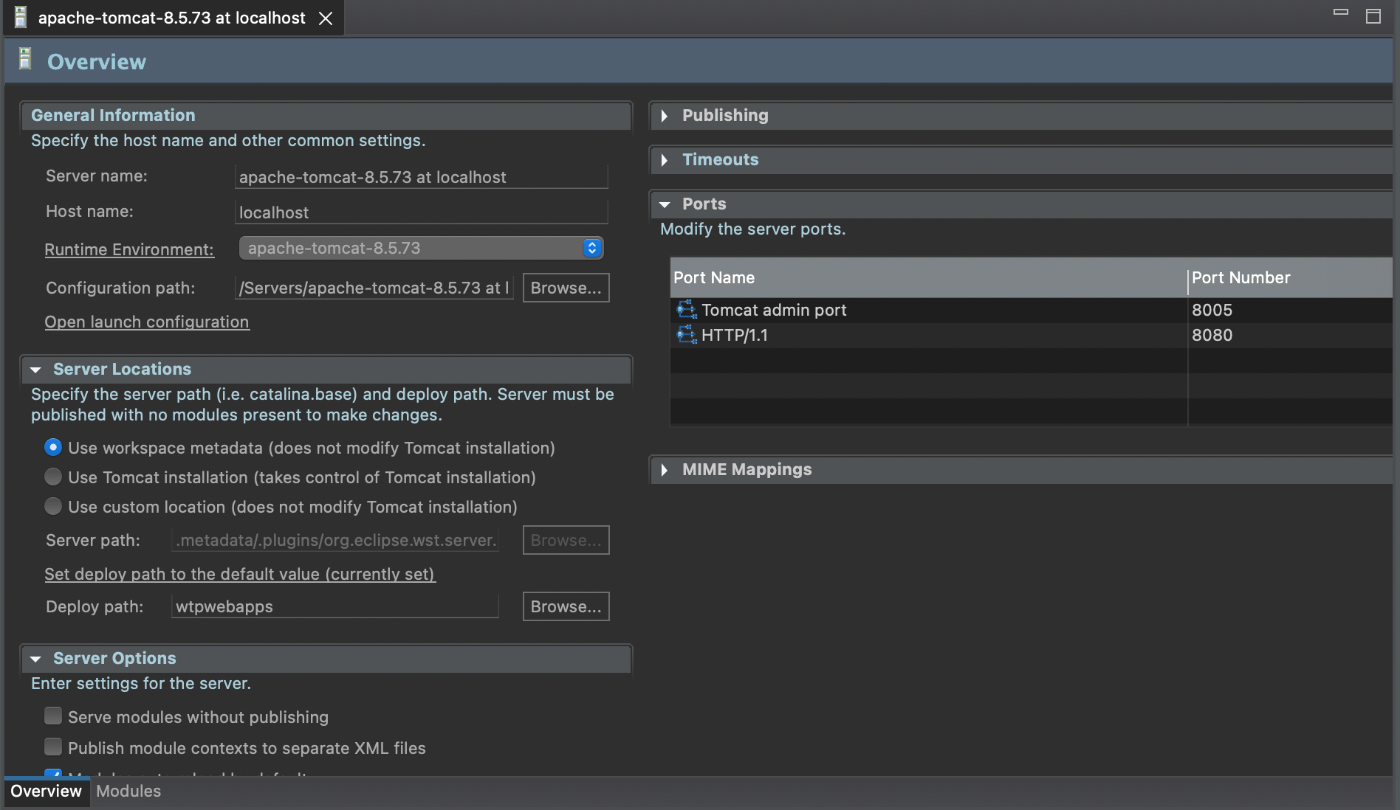The height and width of the screenshot is (810, 1400).
Task: Click Browse next to Deploy path
Action: [x=566, y=607]
